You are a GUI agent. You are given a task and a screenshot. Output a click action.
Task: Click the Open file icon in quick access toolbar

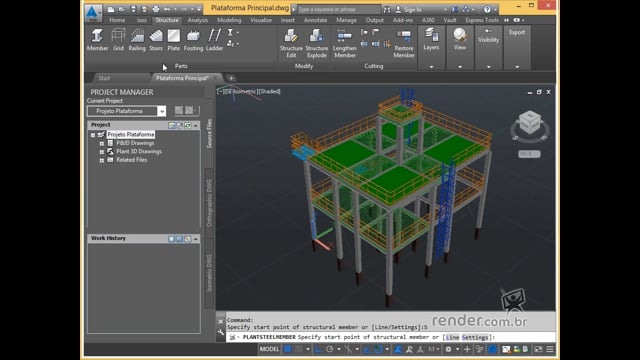click(x=122, y=9)
